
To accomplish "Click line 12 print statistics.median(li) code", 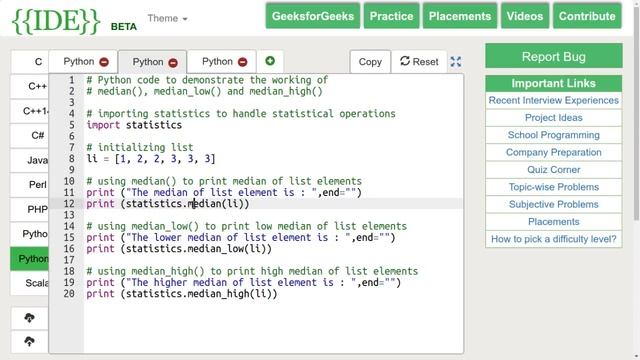I will (167, 204).
